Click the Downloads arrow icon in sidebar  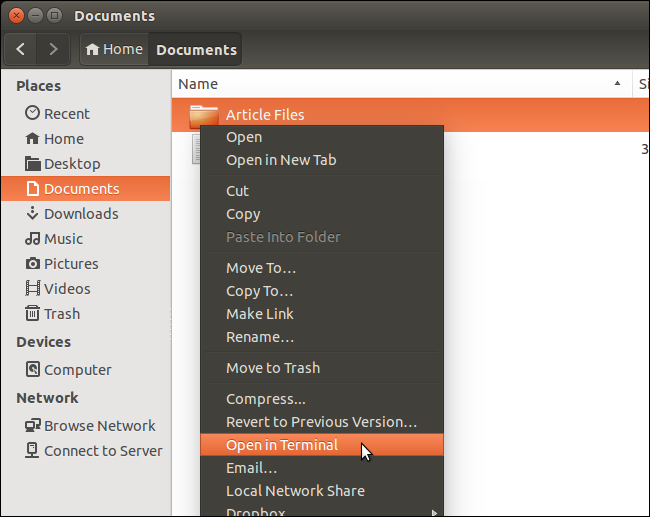click(33, 214)
